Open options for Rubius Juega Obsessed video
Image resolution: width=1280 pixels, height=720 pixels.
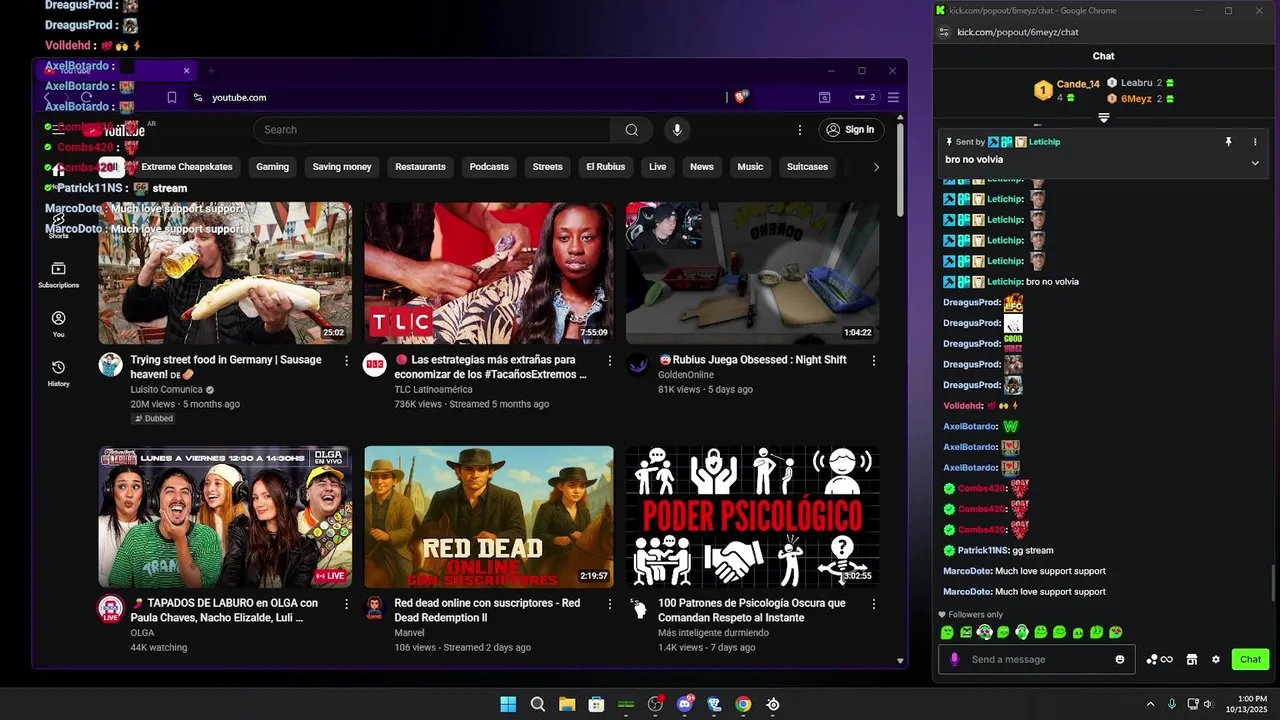click(874, 360)
